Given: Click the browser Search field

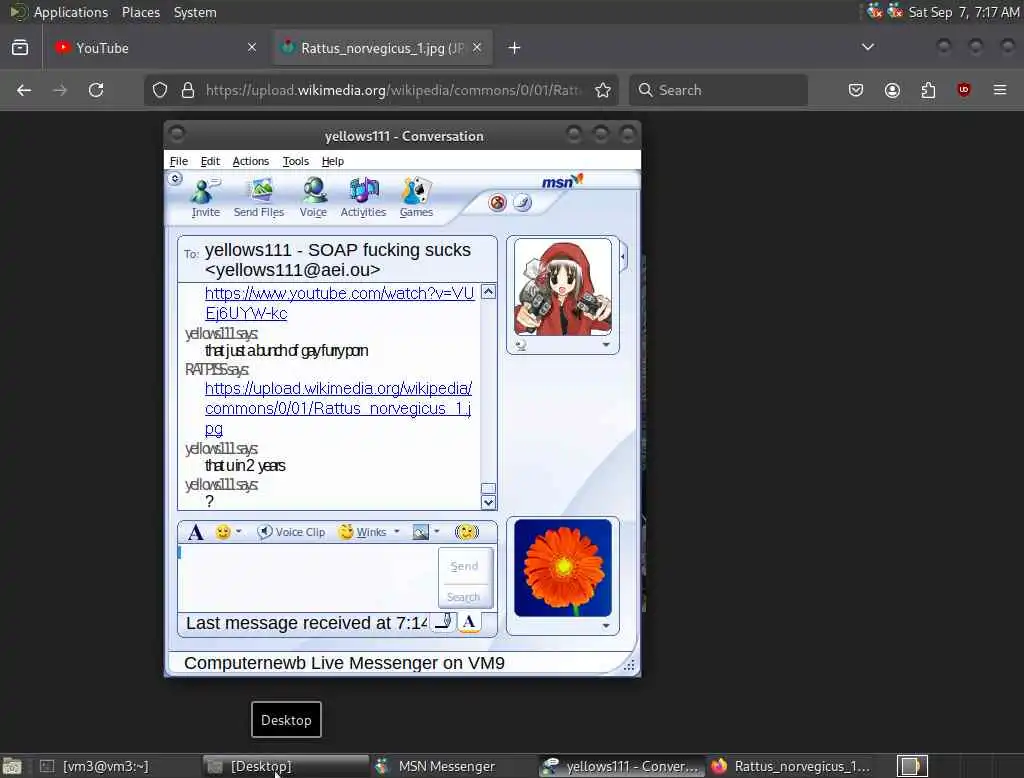Looking at the screenshot, I should click(x=718, y=90).
